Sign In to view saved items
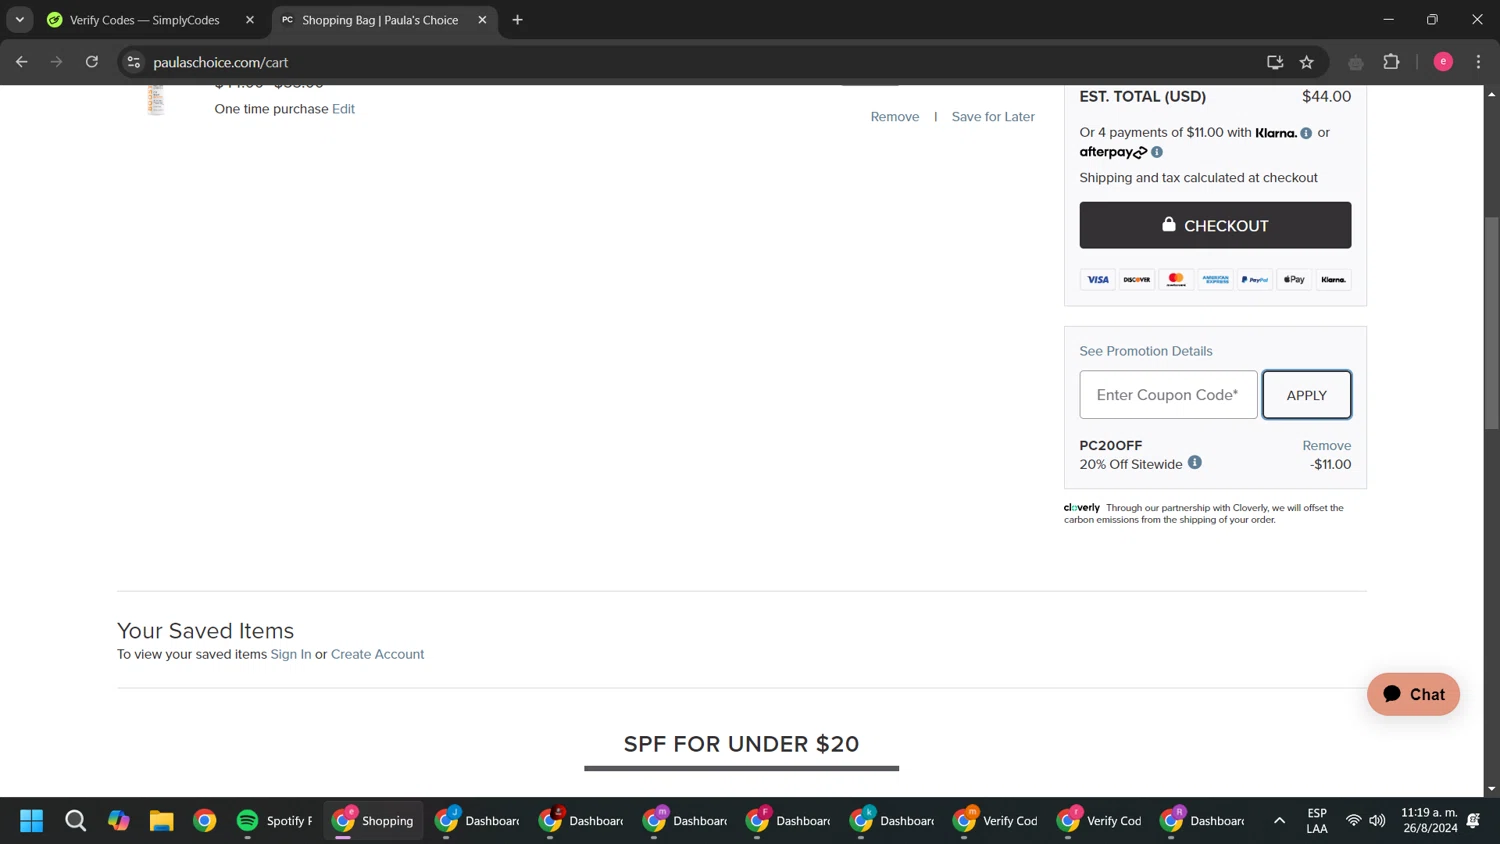The width and height of the screenshot is (1500, 844). pos(291,654)
